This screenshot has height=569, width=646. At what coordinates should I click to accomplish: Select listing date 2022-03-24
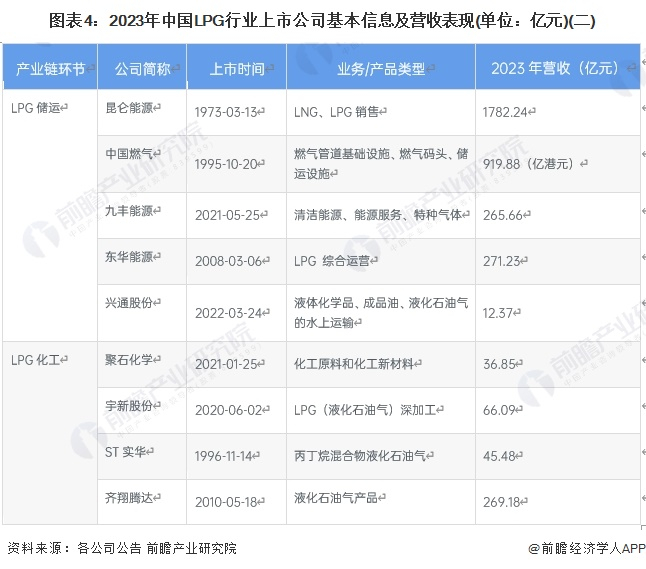click(229, 314)
